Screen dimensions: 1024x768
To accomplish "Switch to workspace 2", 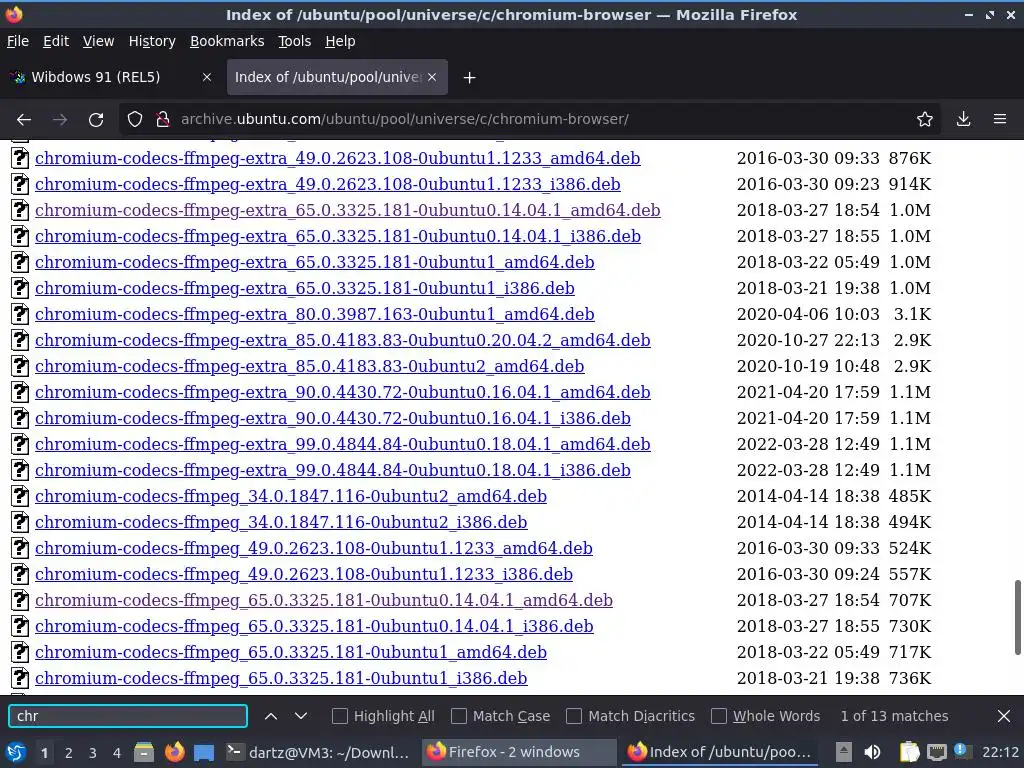I will (69, 753).
